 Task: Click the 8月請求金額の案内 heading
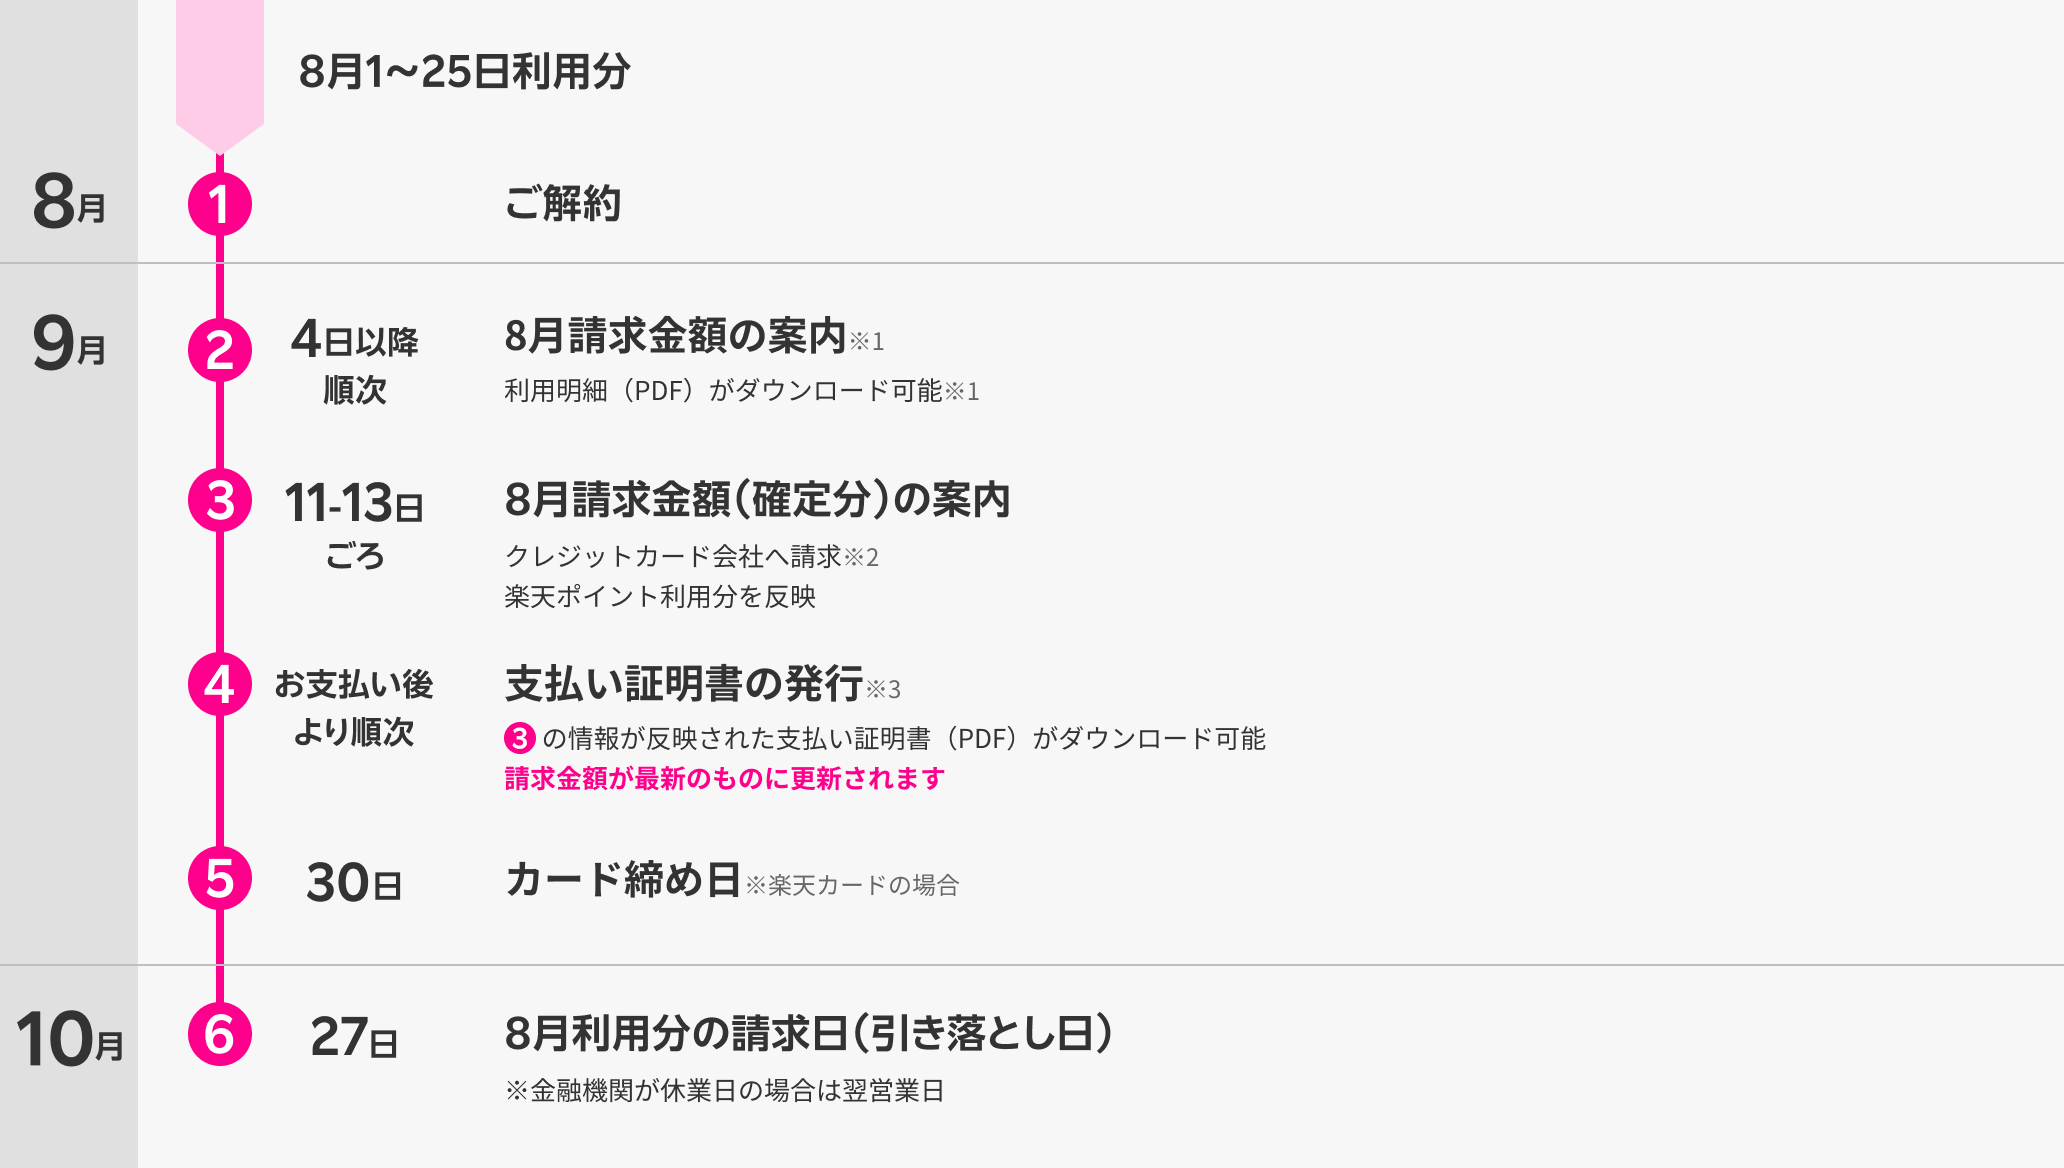[x=675, y=336]
